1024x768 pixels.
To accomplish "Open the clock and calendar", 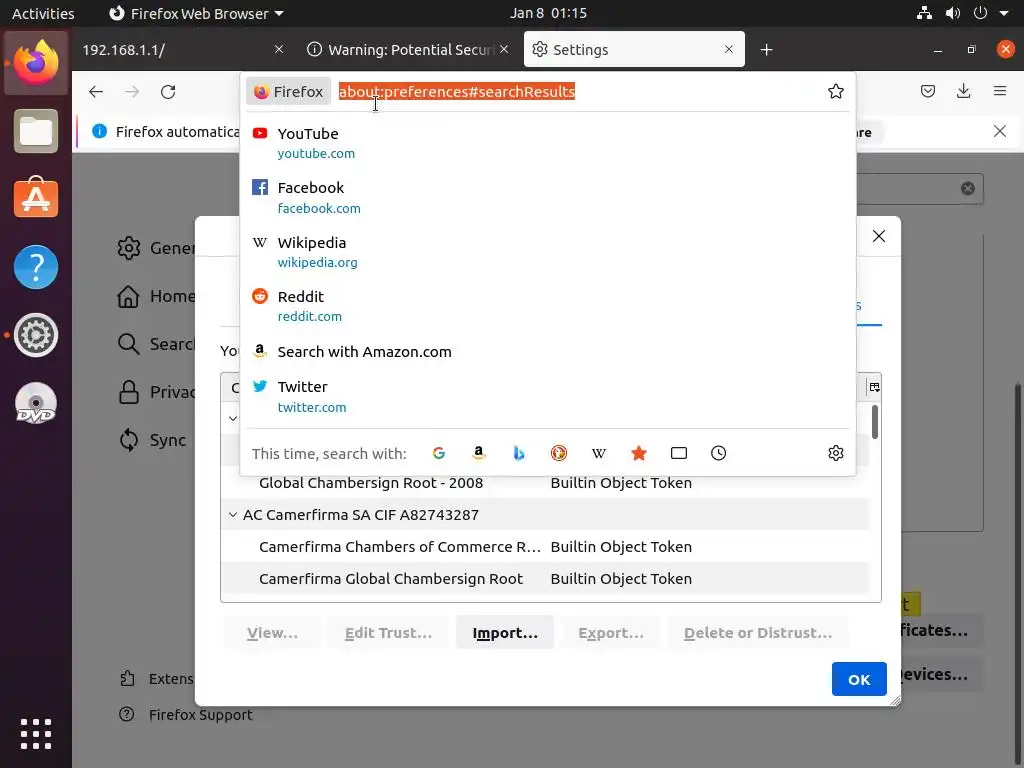I will coord(548,13).
